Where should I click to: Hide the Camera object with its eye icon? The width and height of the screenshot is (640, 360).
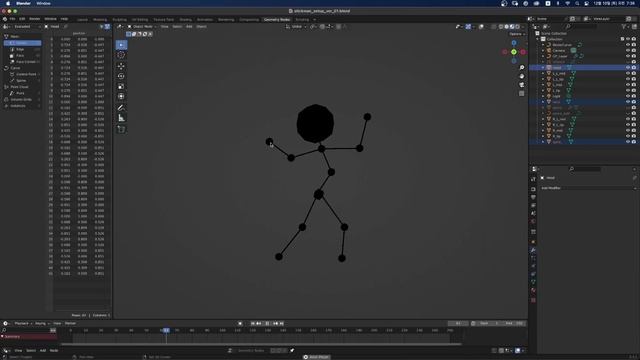628,50
